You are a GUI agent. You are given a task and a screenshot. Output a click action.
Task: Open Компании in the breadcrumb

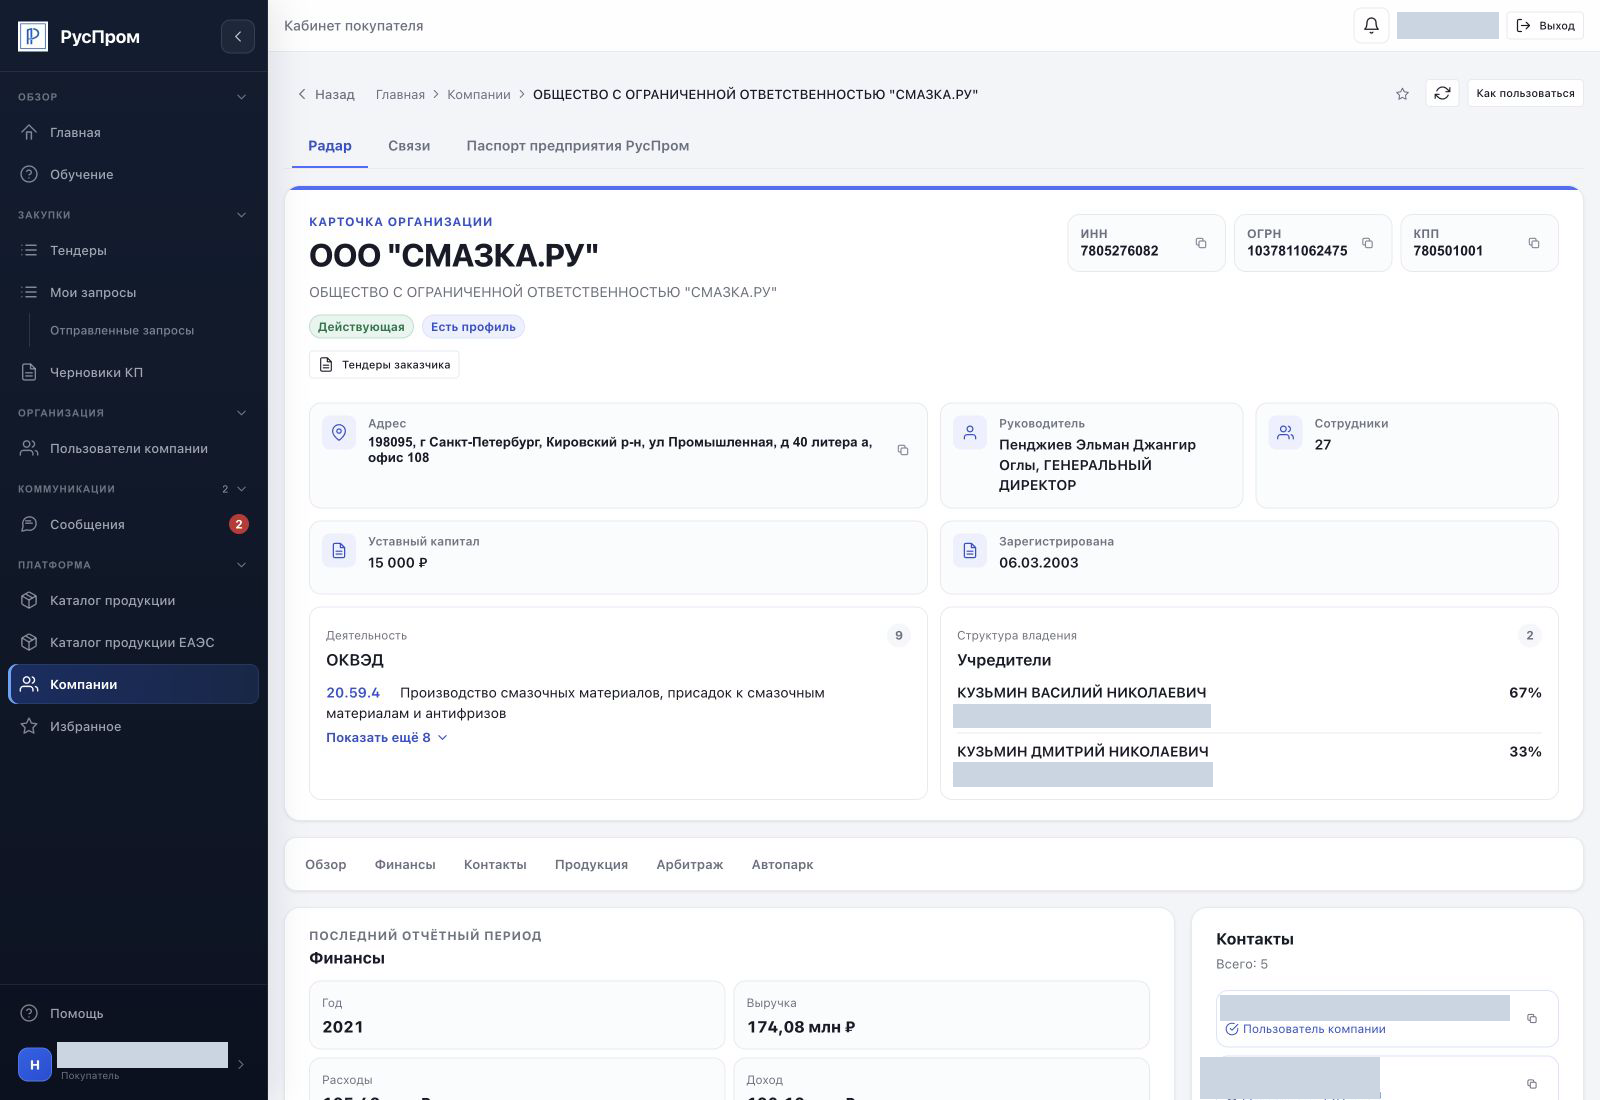coord(479,94)
